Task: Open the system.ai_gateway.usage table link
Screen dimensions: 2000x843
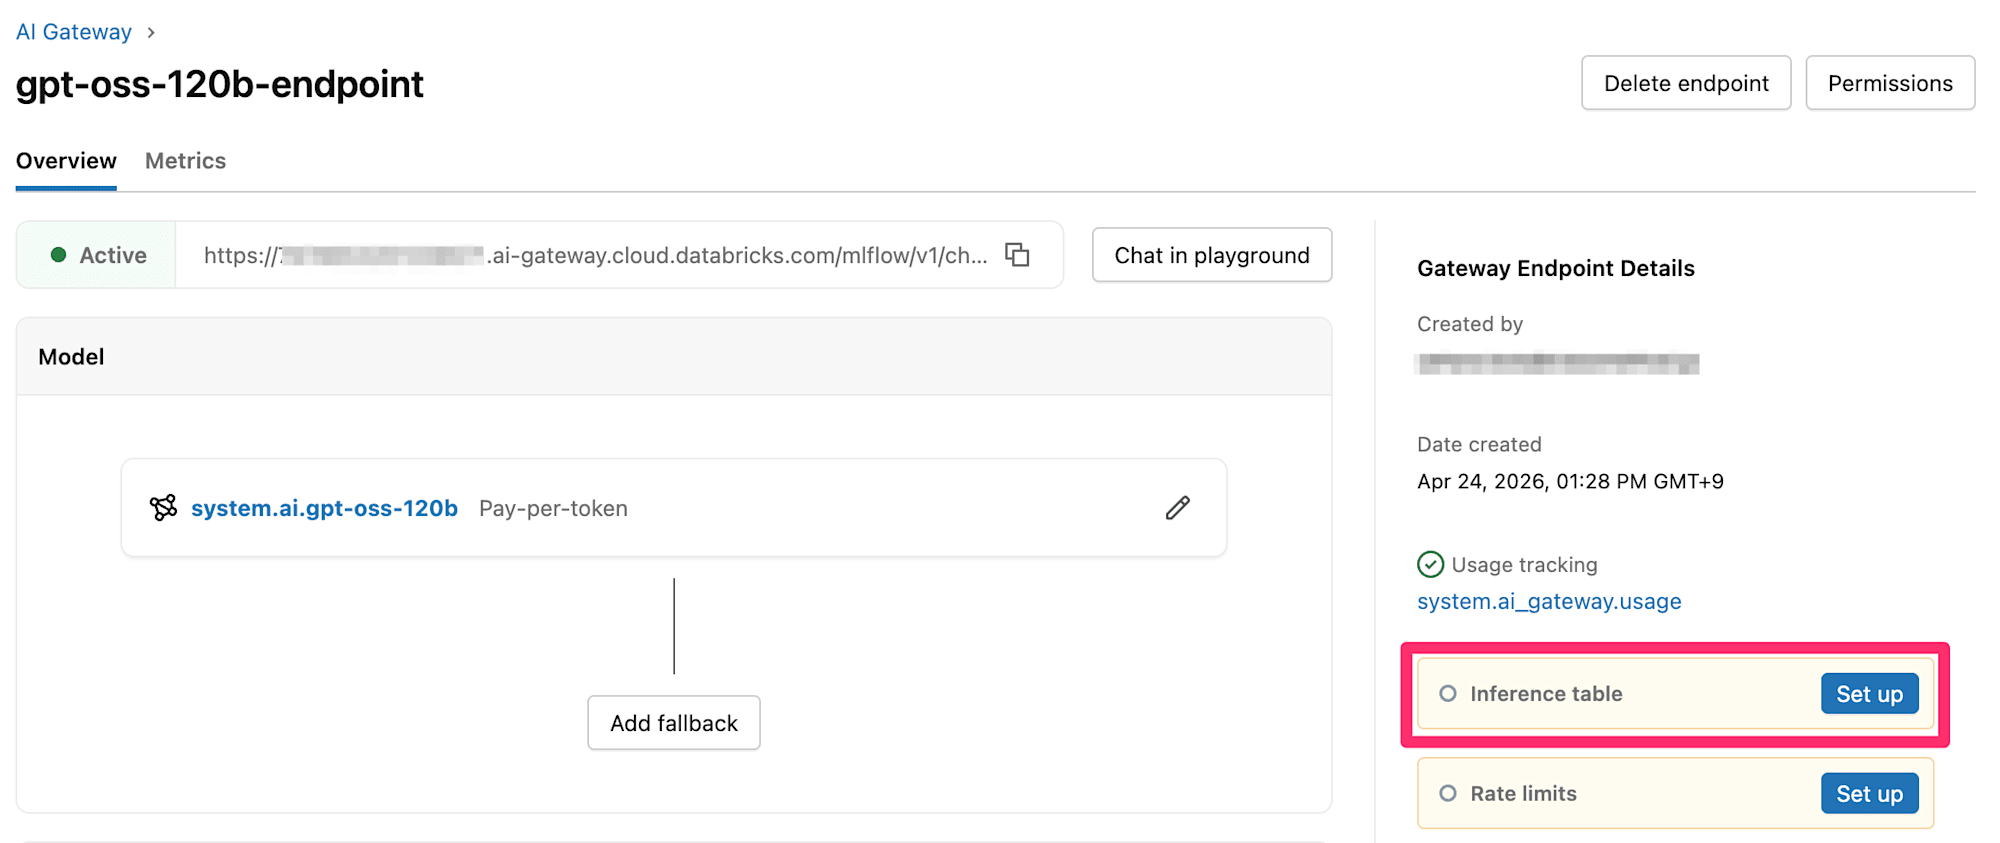Action: point(1549,601)
